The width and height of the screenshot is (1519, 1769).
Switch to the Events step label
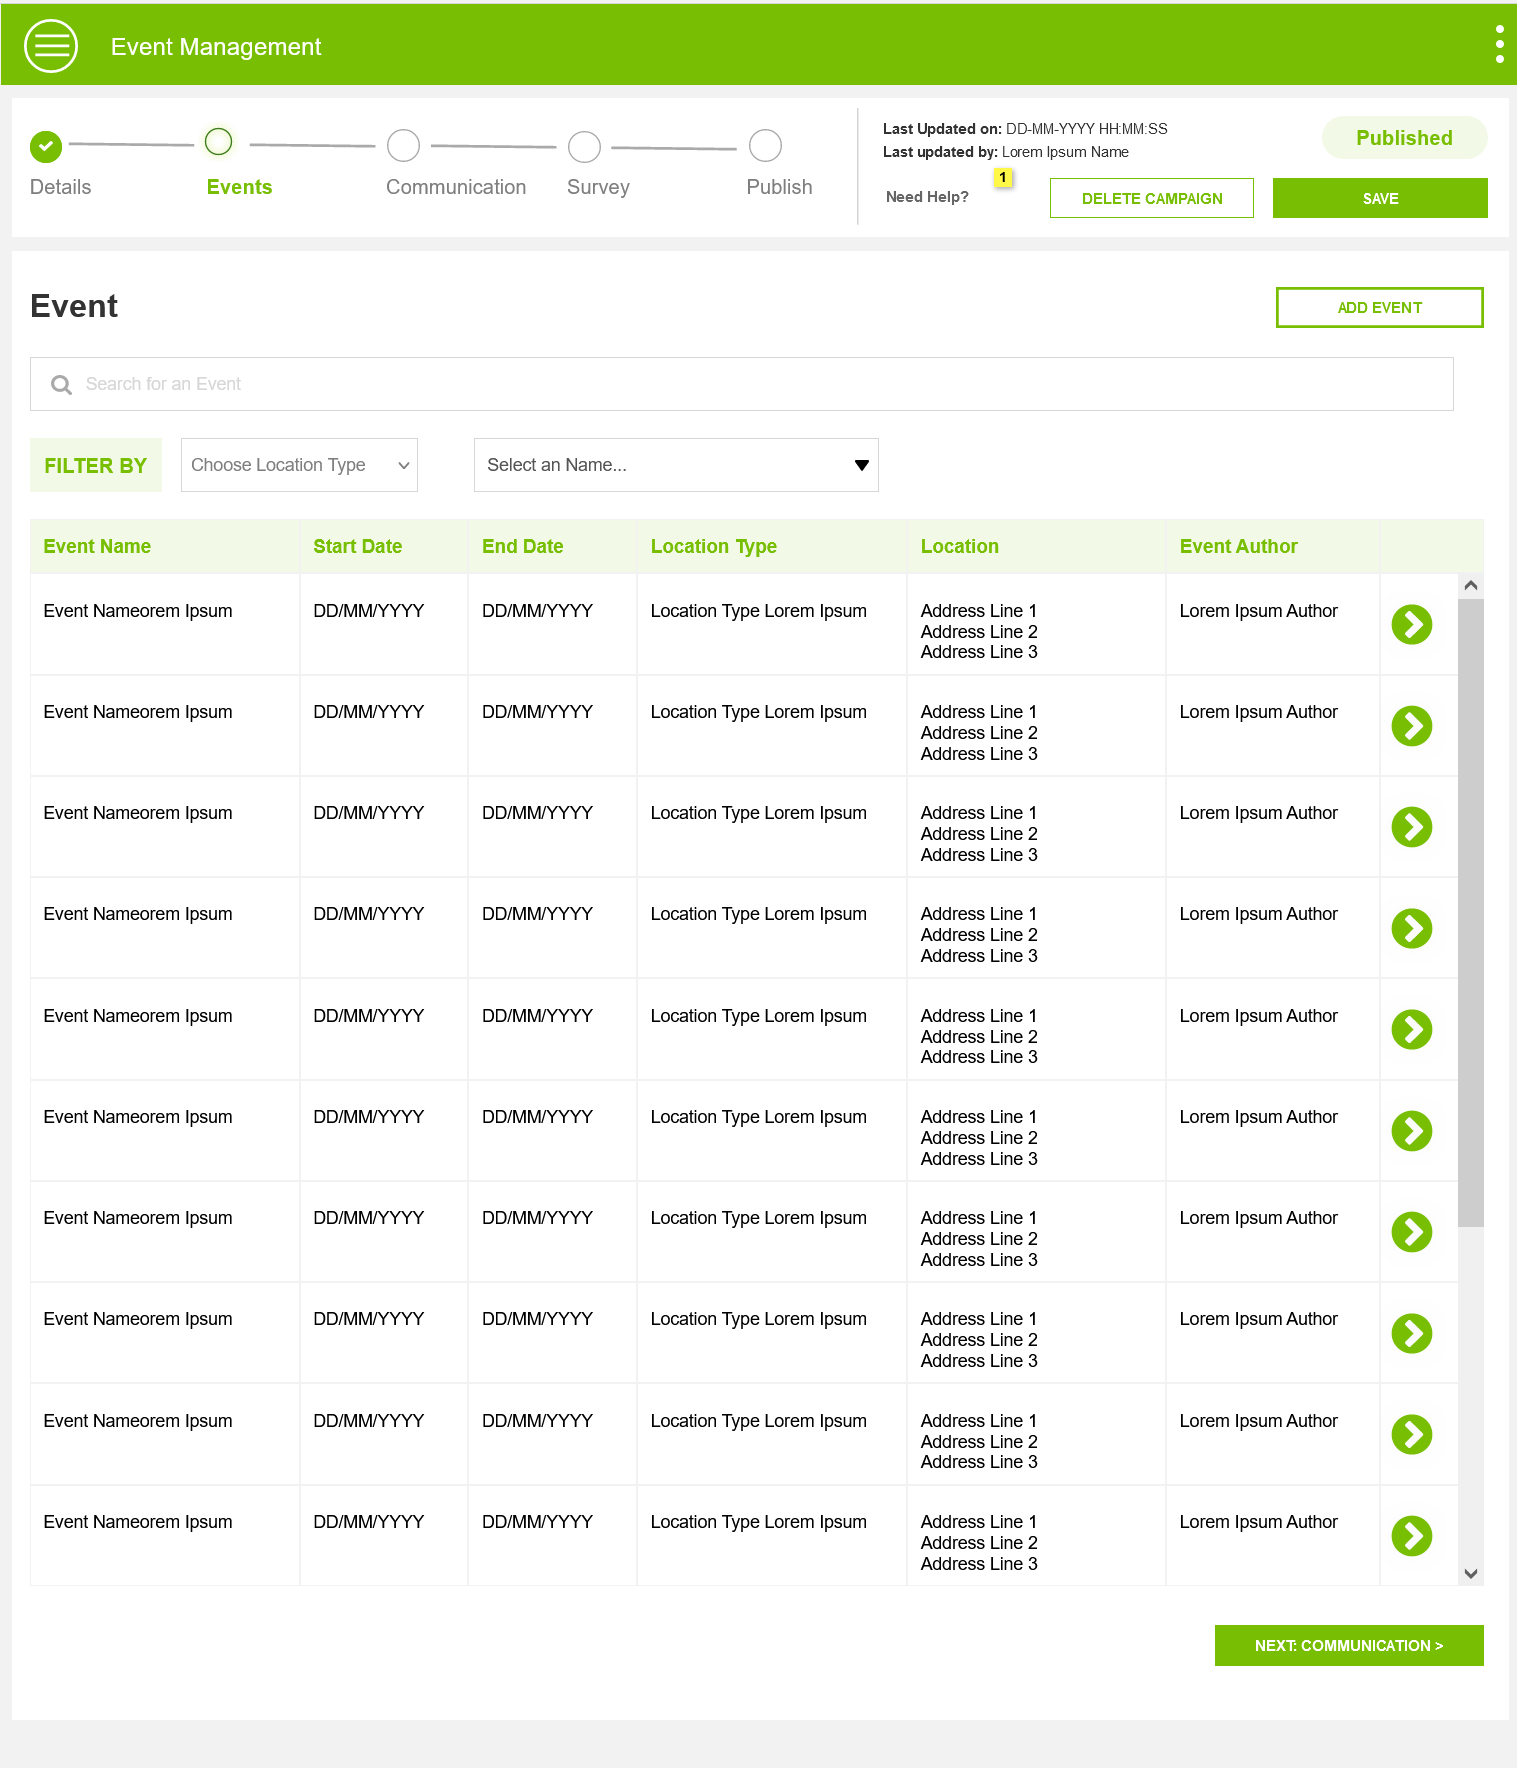point(239,187)
